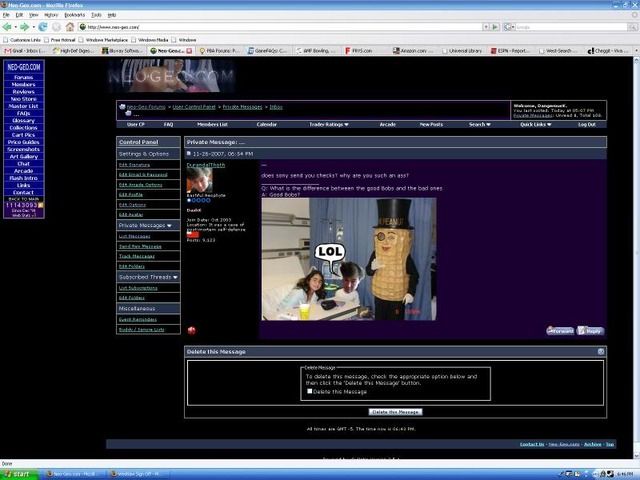Click the Log Out link
This screenshot has height=480, width=640.
586,125
